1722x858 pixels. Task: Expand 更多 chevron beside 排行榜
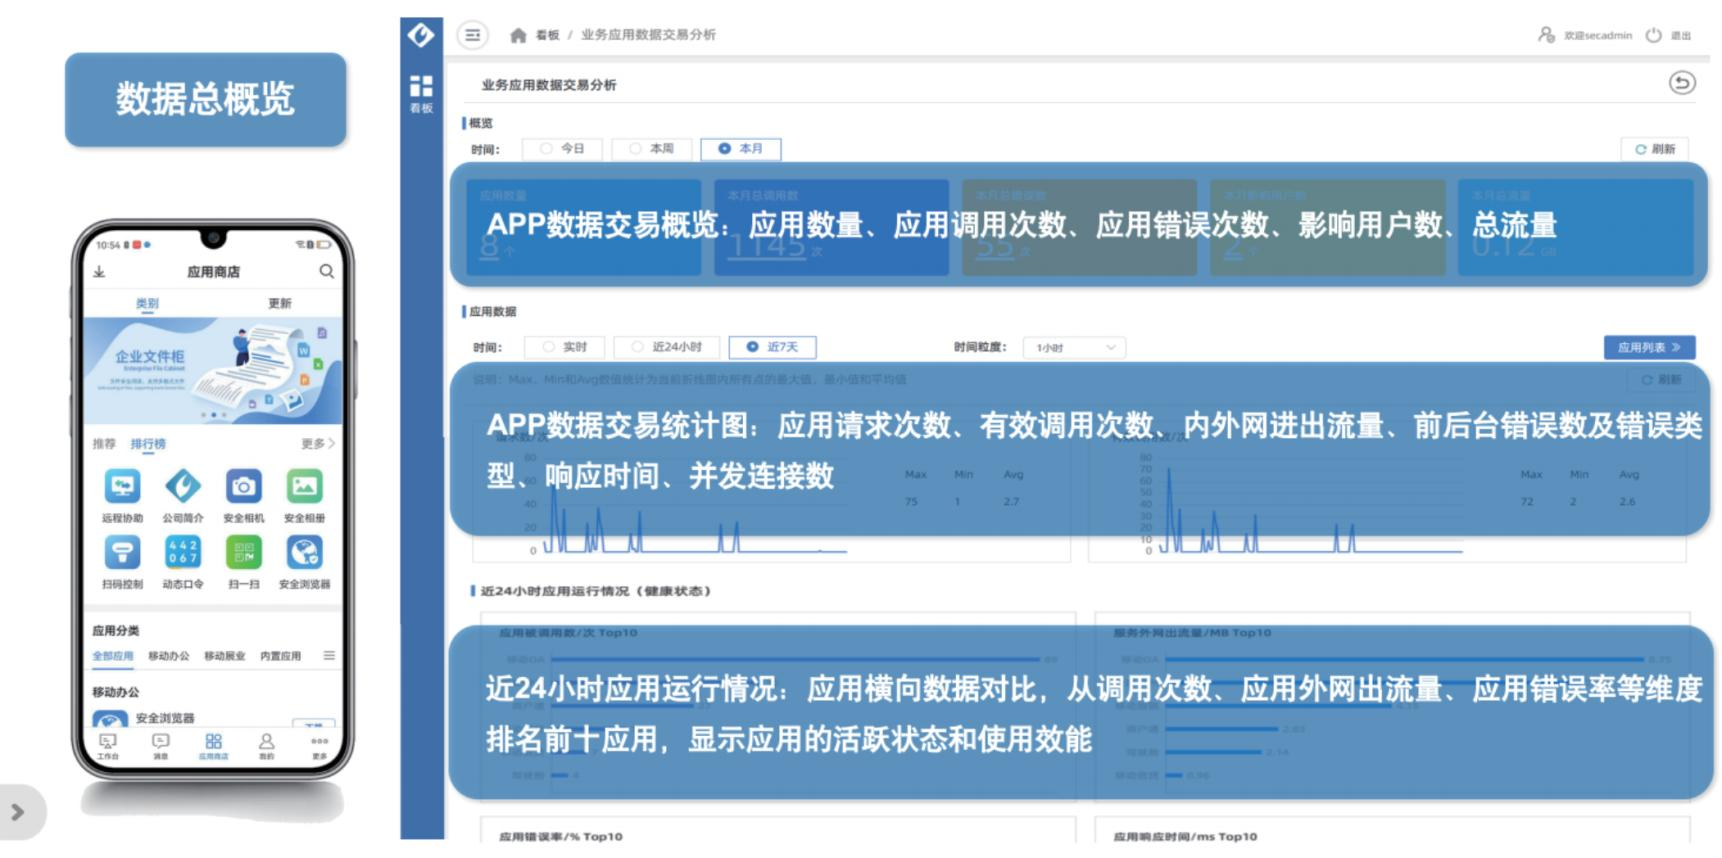[x=318, y=443]
